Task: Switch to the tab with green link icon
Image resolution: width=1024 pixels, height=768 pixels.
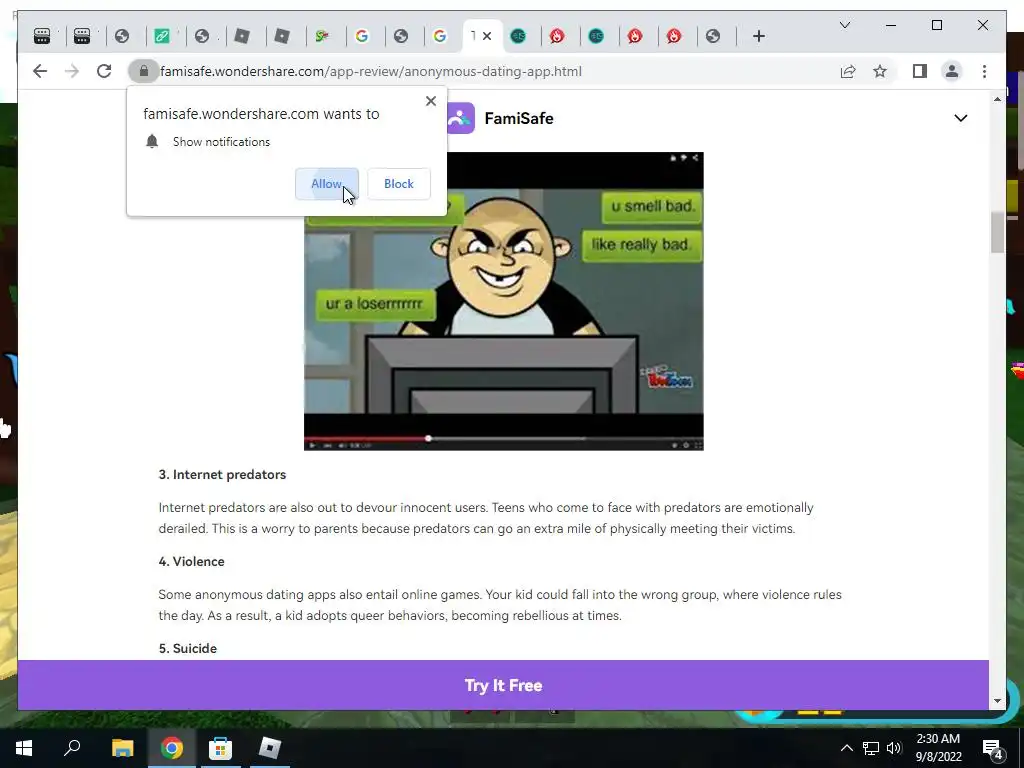Action: pos(162,36)
